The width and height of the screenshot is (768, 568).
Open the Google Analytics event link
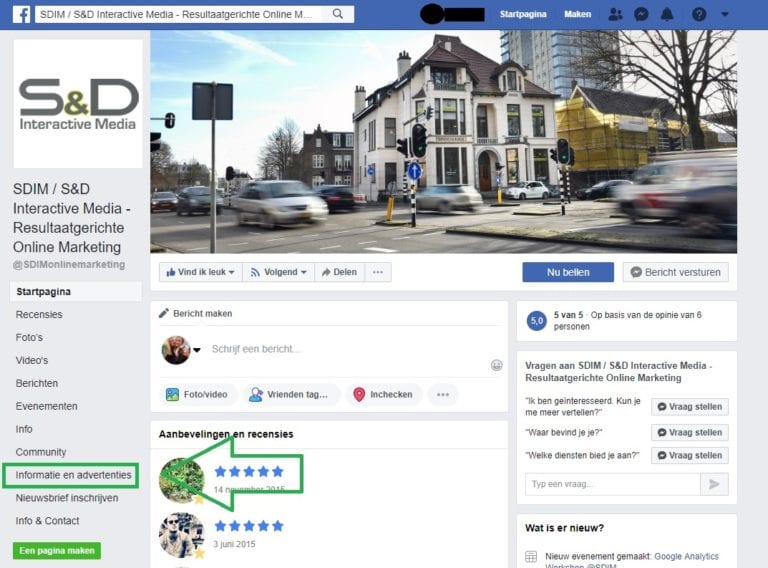pos(686,557)
